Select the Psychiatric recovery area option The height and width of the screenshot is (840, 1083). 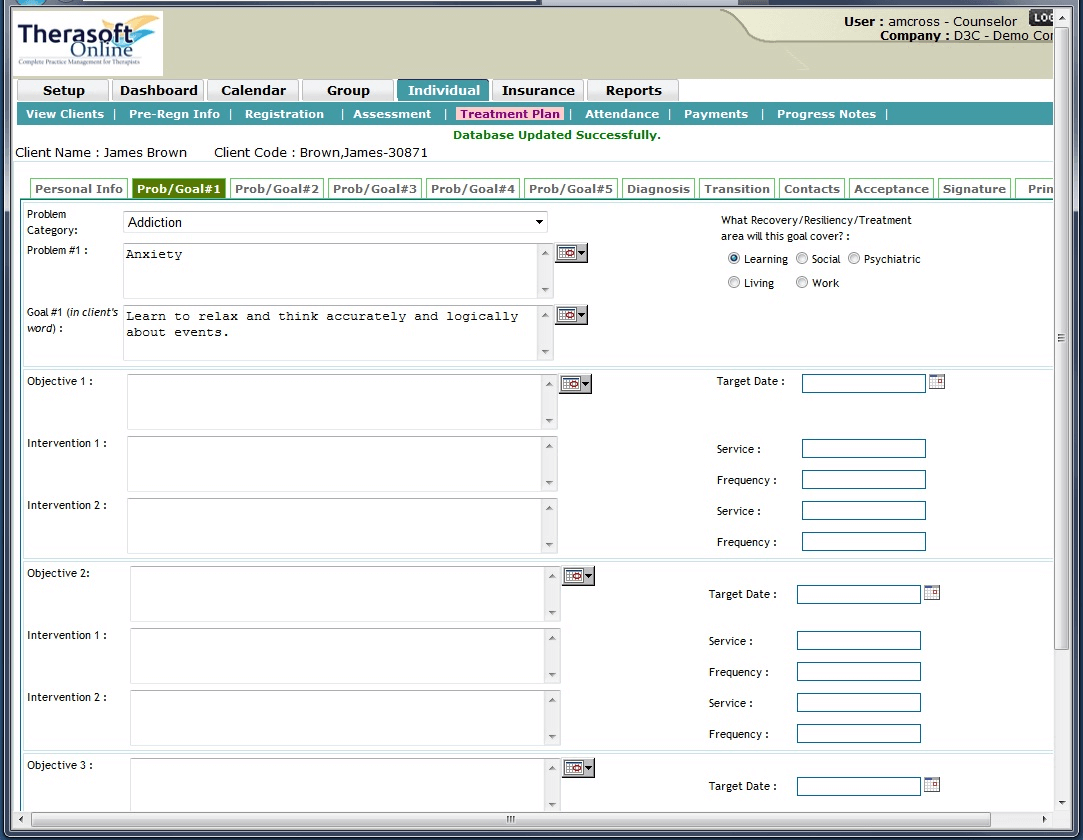(854, 258)
